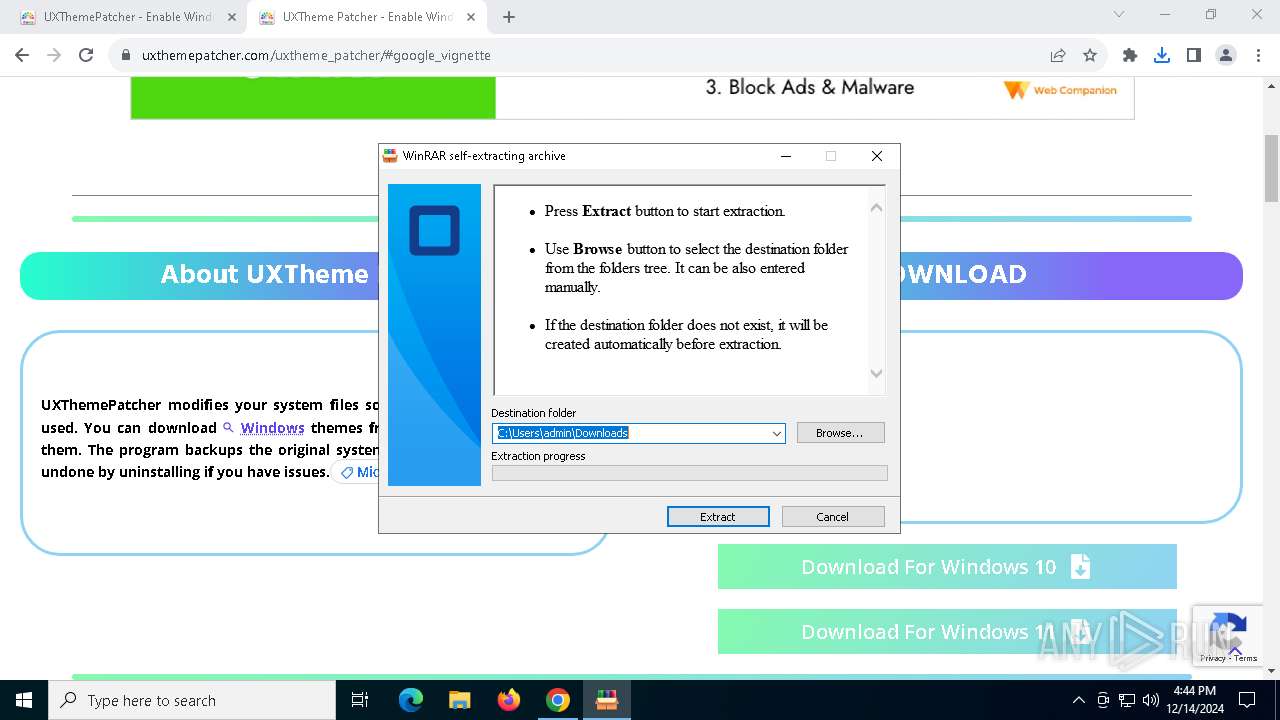Open reCAPTCHA Terms link
Screen dimensions: 1280x720
tap(1246, 658)
